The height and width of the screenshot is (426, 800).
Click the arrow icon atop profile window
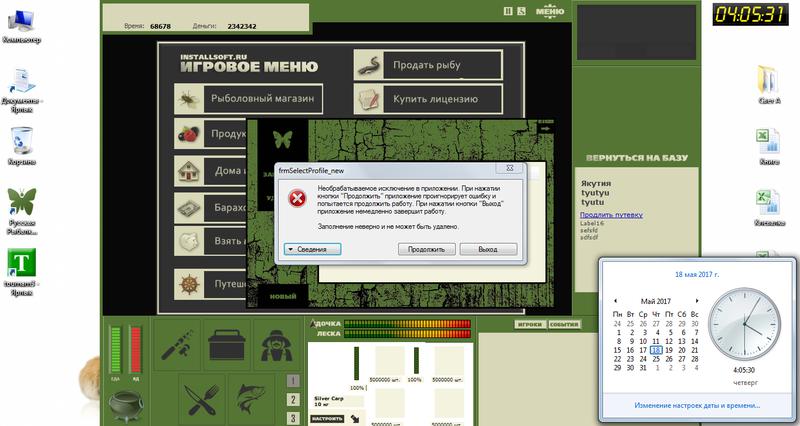click(x=545, y=129)
